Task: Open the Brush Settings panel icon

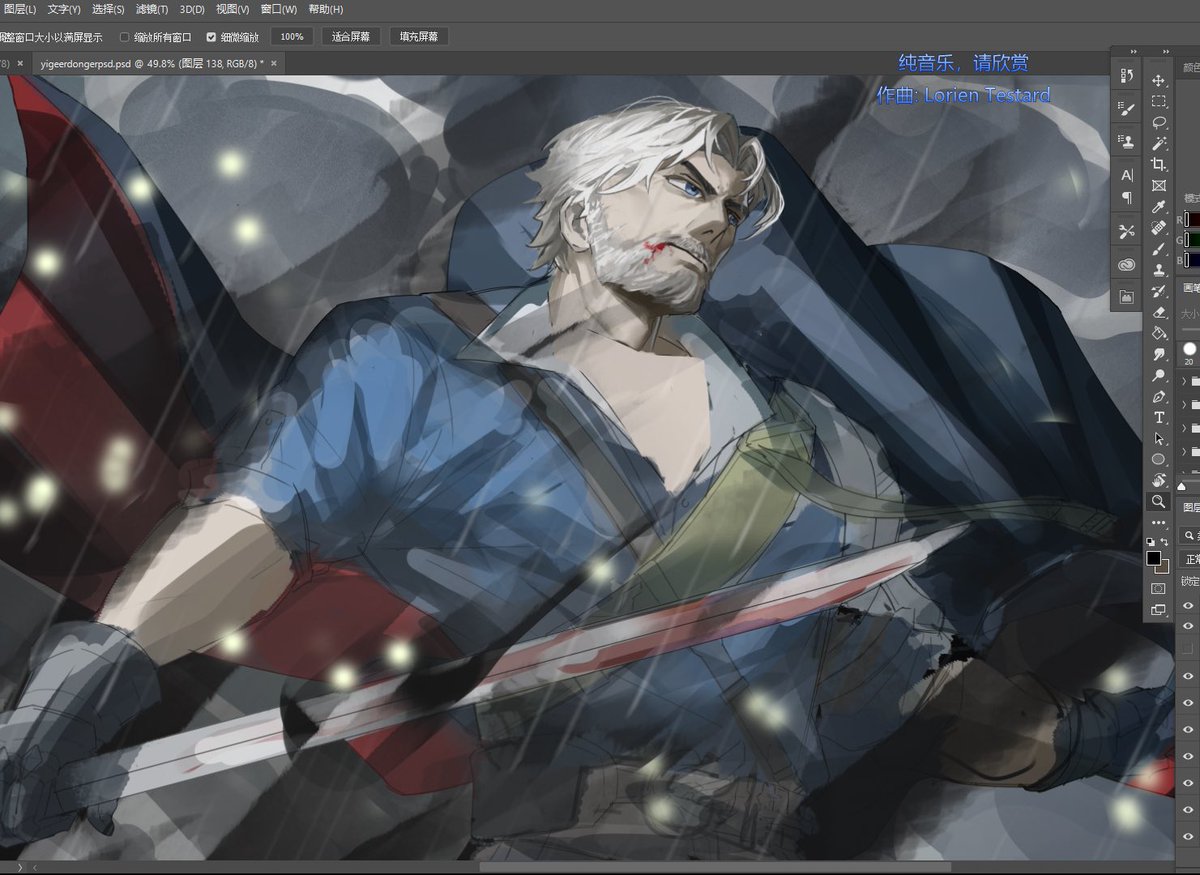Action: (x=1127, y=108)
